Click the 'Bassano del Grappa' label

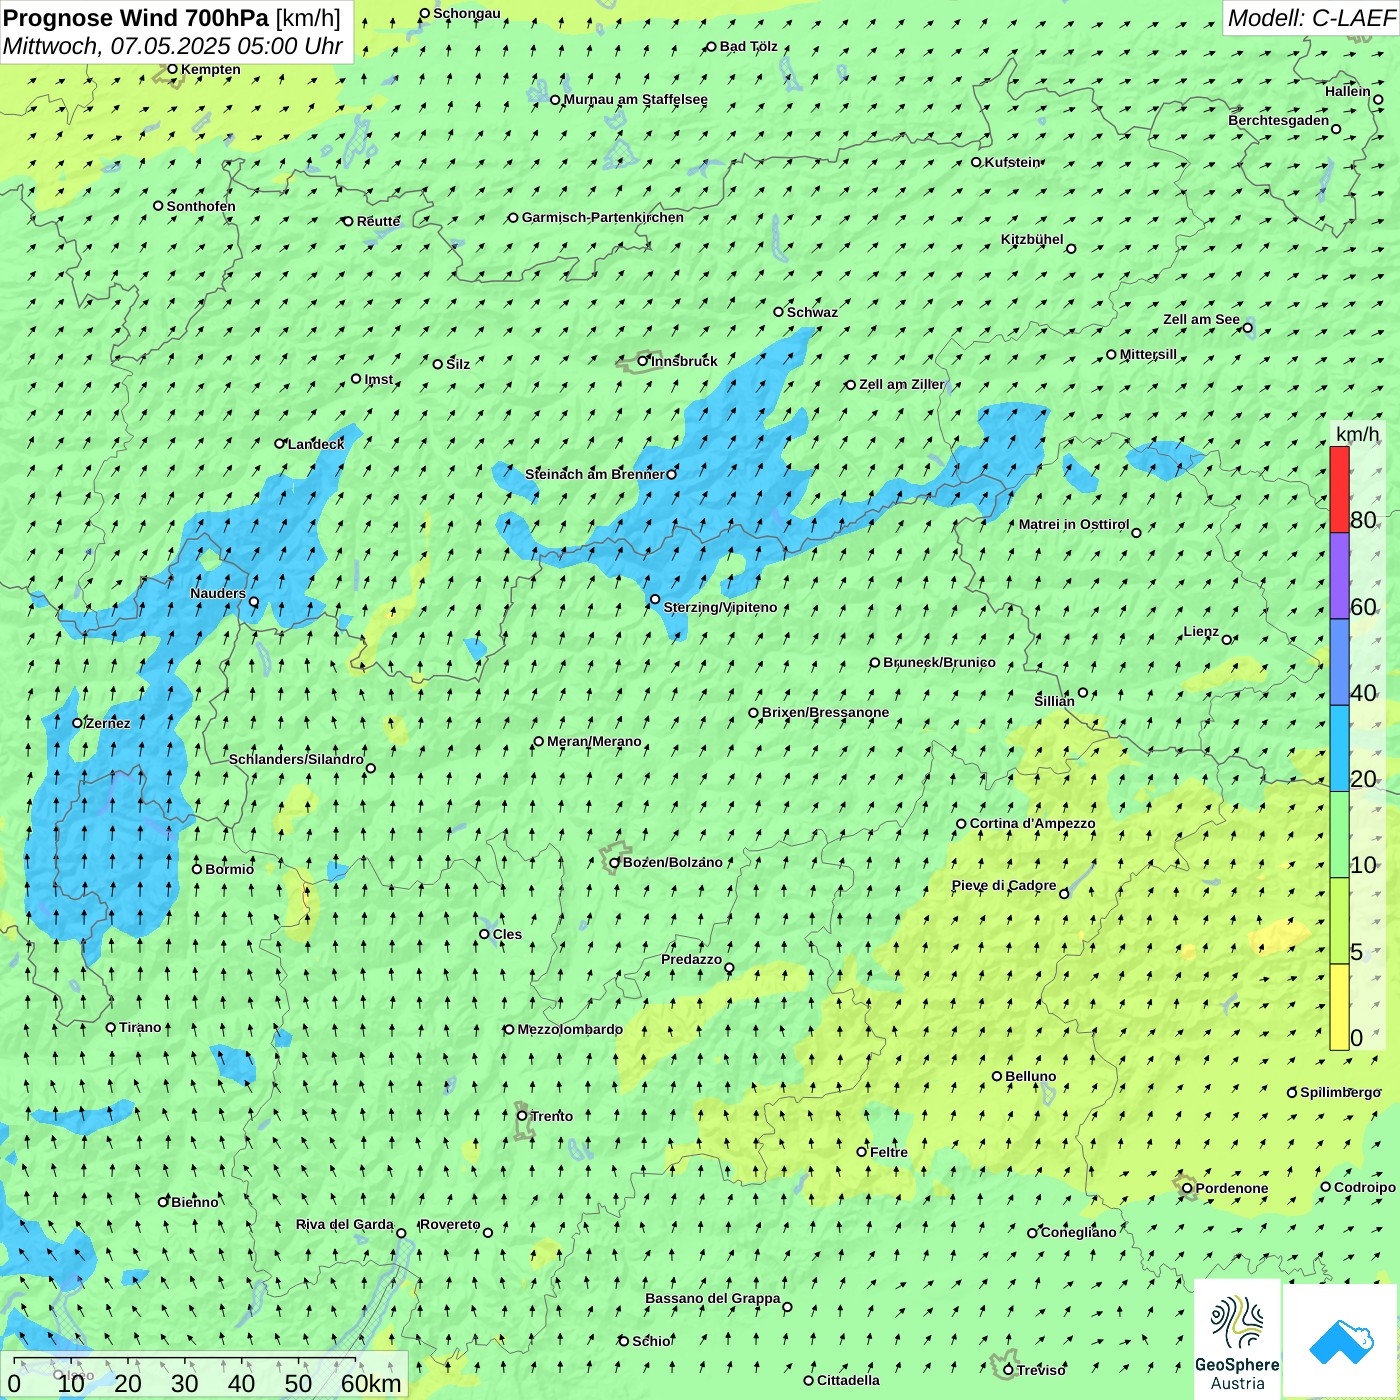[x=713, y=1298]
